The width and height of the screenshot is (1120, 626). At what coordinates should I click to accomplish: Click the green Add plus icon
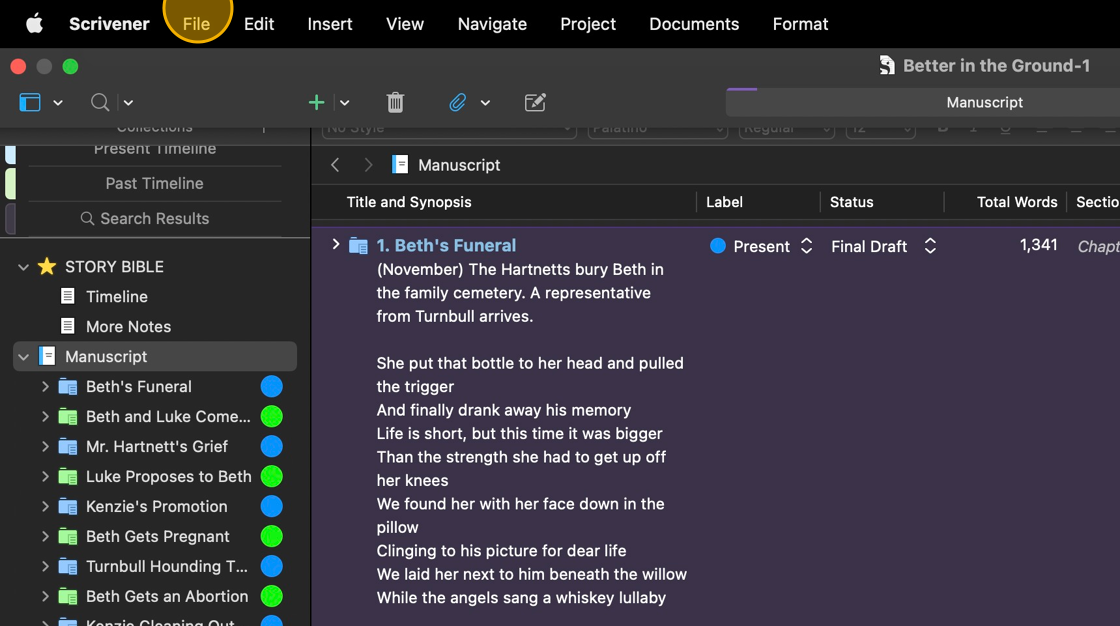pos(316,102)
